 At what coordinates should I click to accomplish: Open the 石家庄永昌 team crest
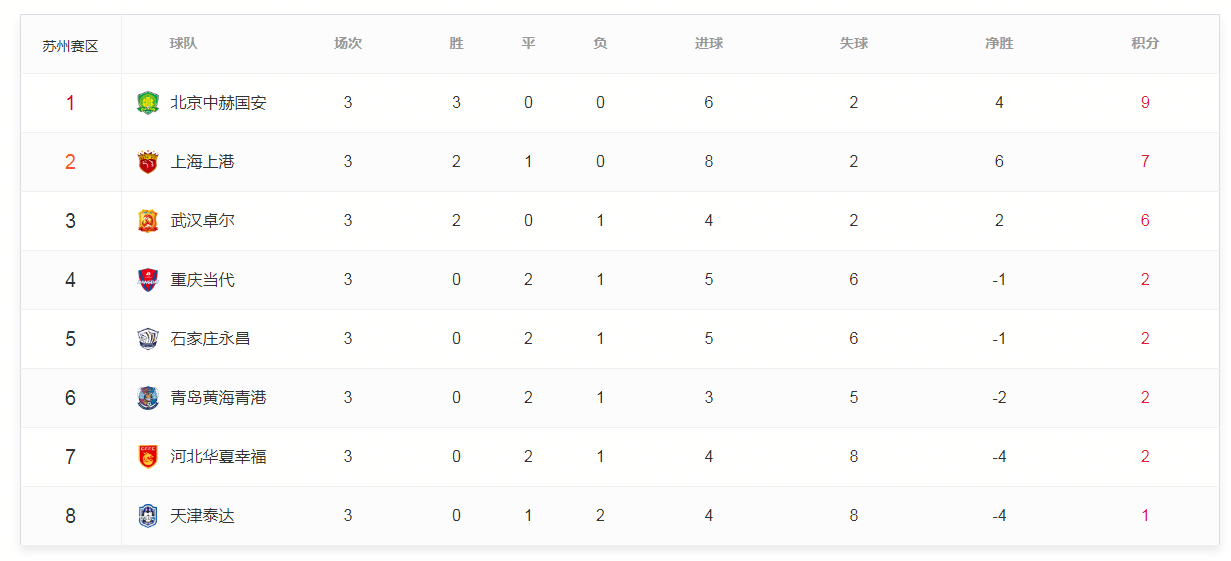pos(148,339)
